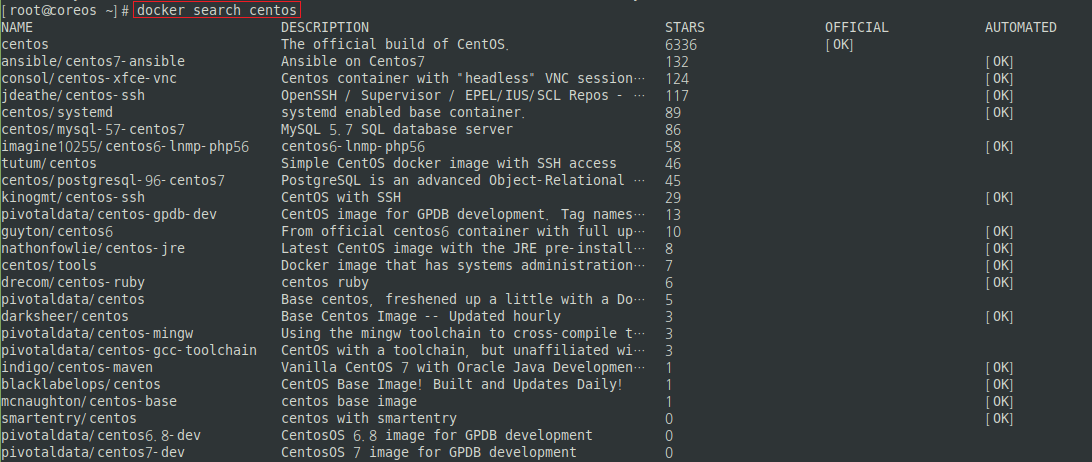Click the centos/mysql-57-centos7 image name
1092x462 pixels.
coord(93,130)
